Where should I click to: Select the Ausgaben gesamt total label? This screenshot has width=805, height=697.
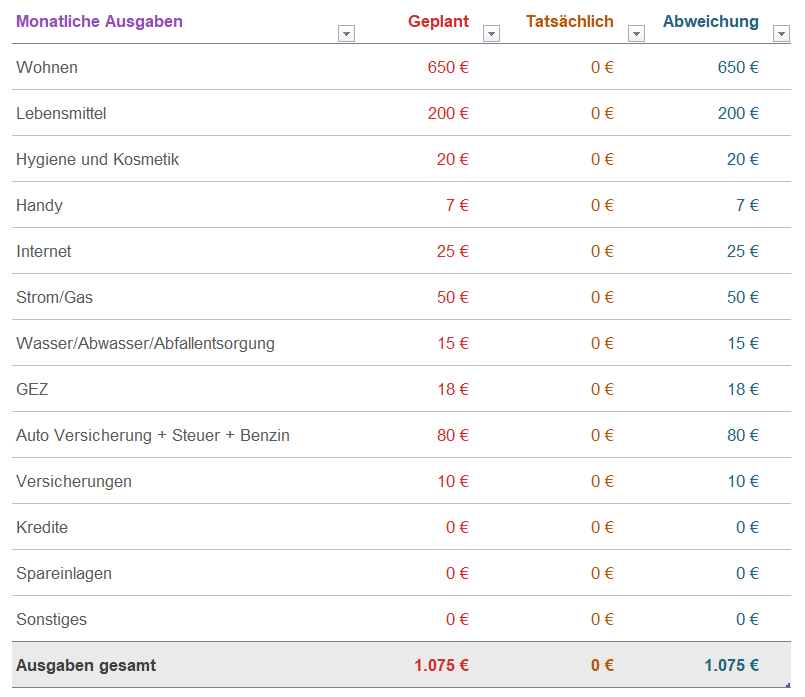point(86,665)
